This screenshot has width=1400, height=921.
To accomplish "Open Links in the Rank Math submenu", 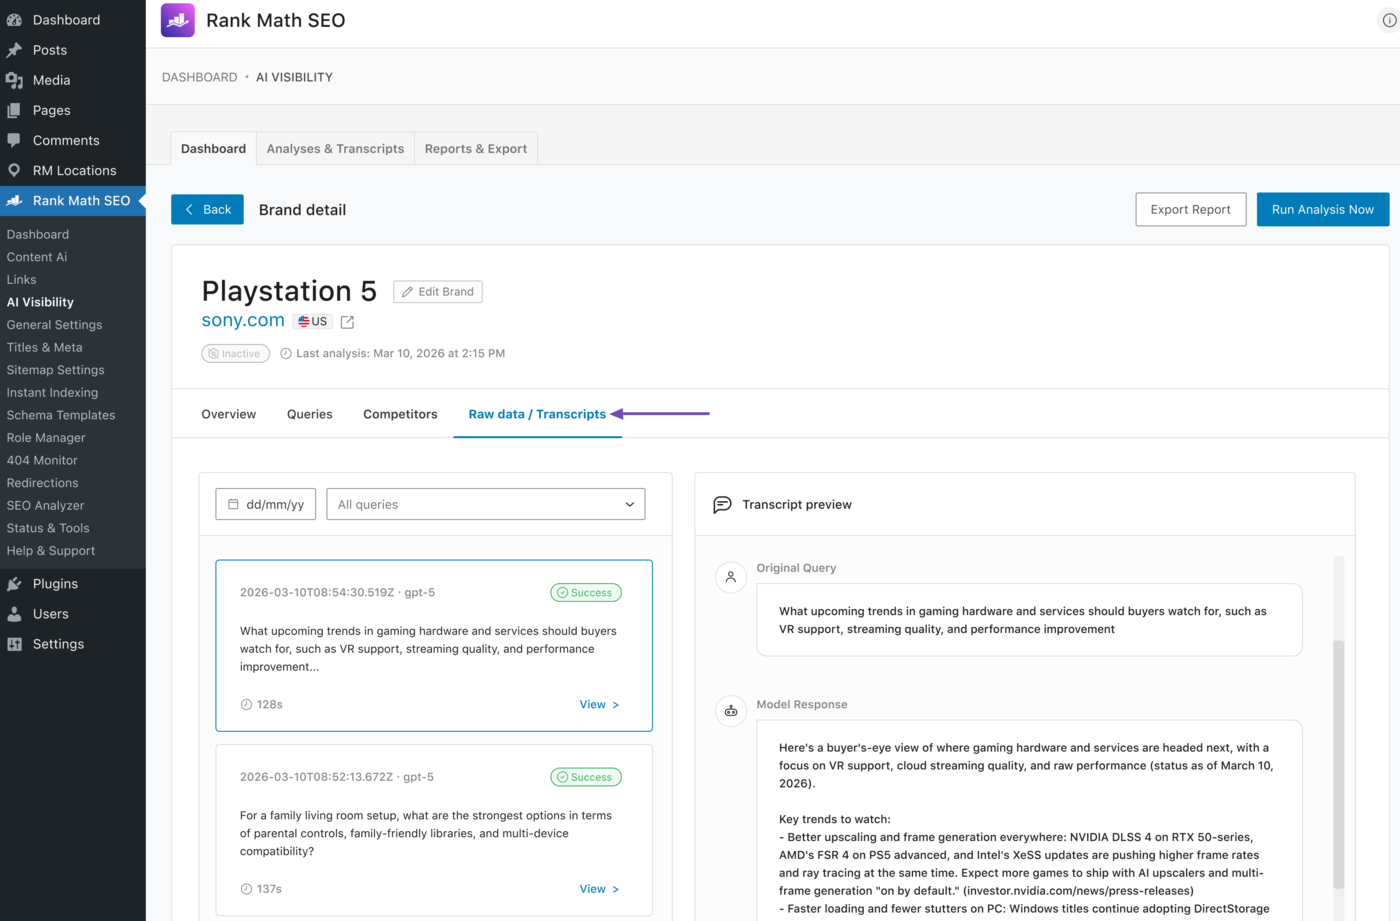I will click(x=21, y=280).
